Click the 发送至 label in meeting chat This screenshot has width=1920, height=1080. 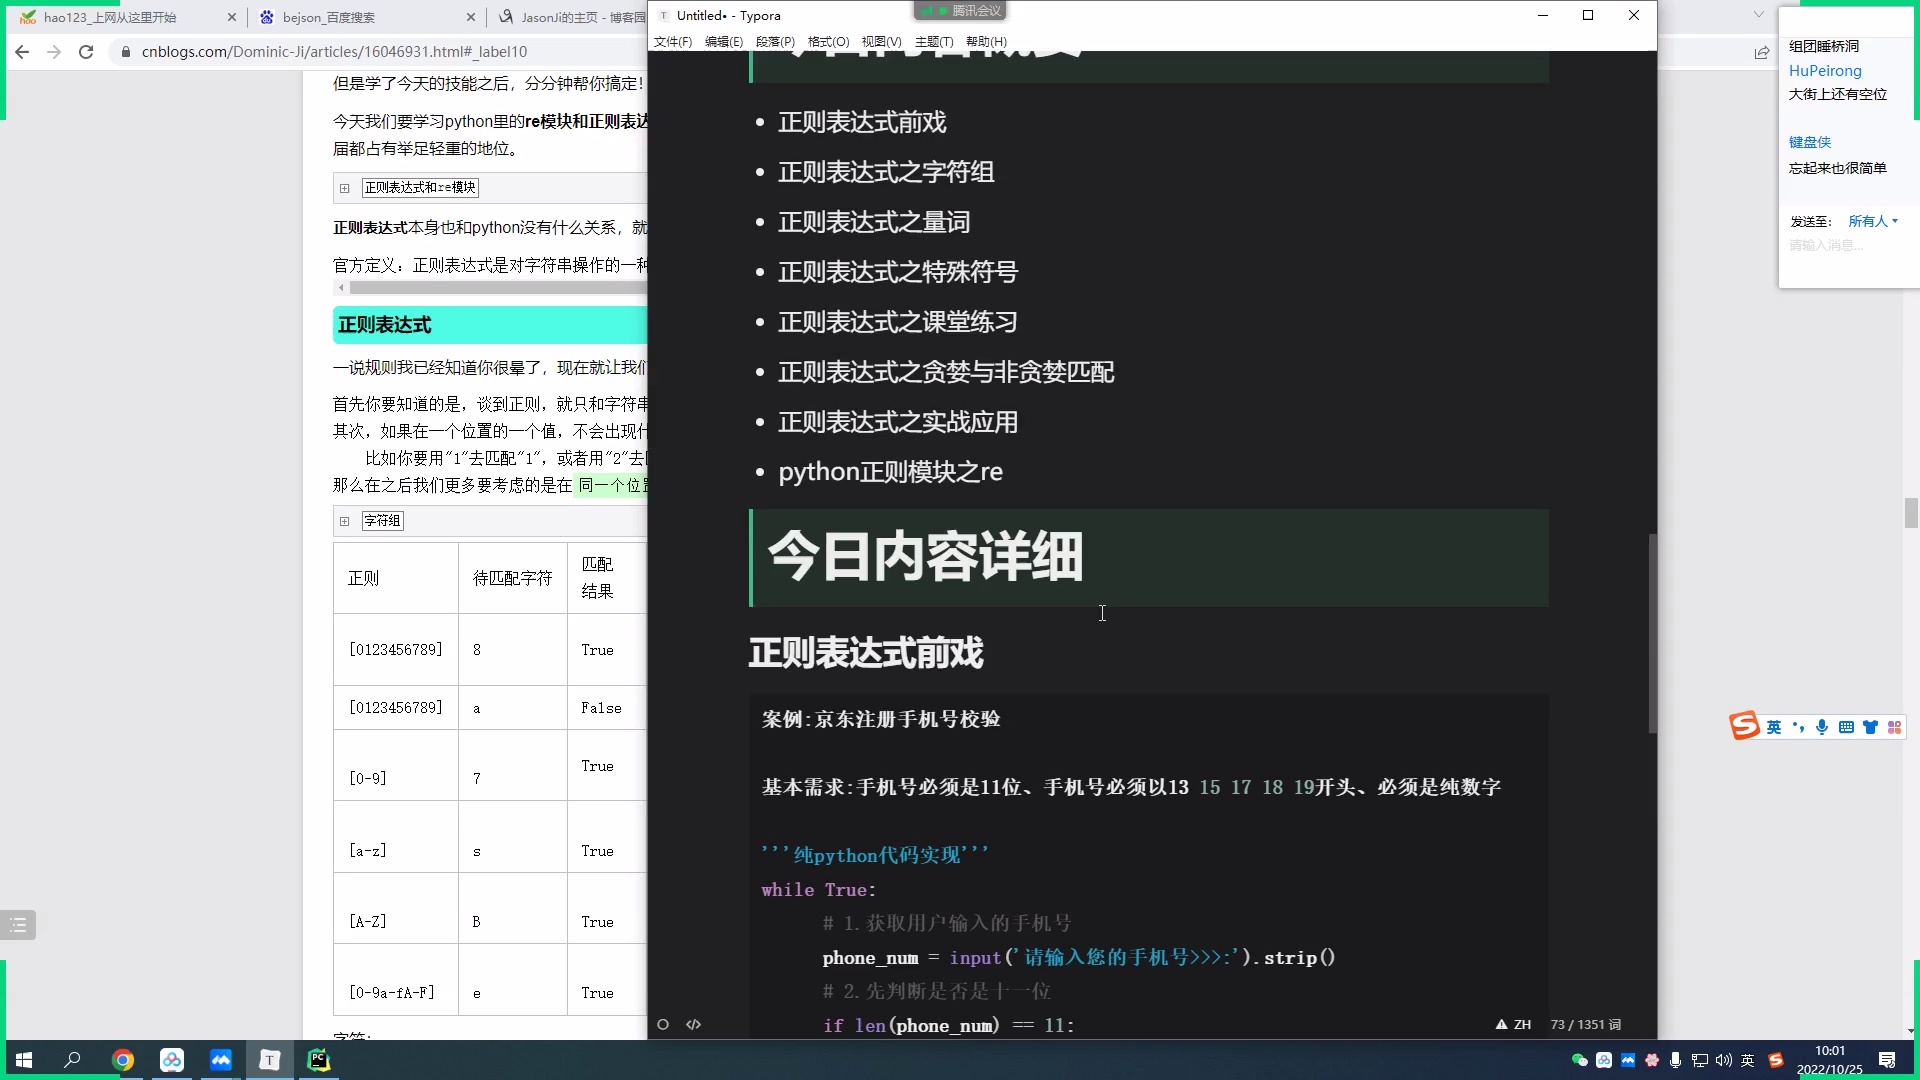point(1810,221)
